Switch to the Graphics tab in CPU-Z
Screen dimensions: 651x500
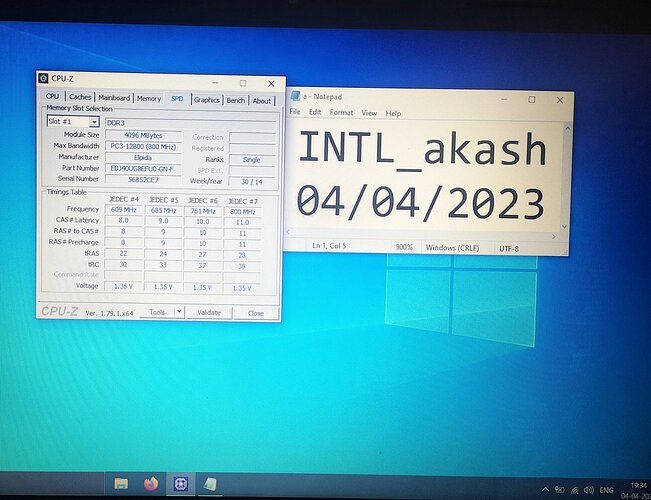[x=207, y=99]
